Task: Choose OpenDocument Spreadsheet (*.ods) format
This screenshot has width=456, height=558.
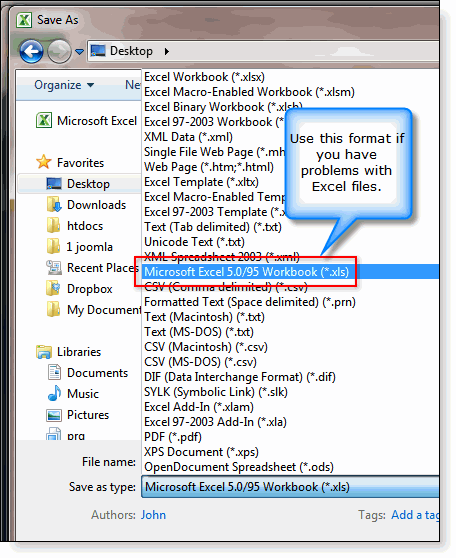Action: coord(239,467)
